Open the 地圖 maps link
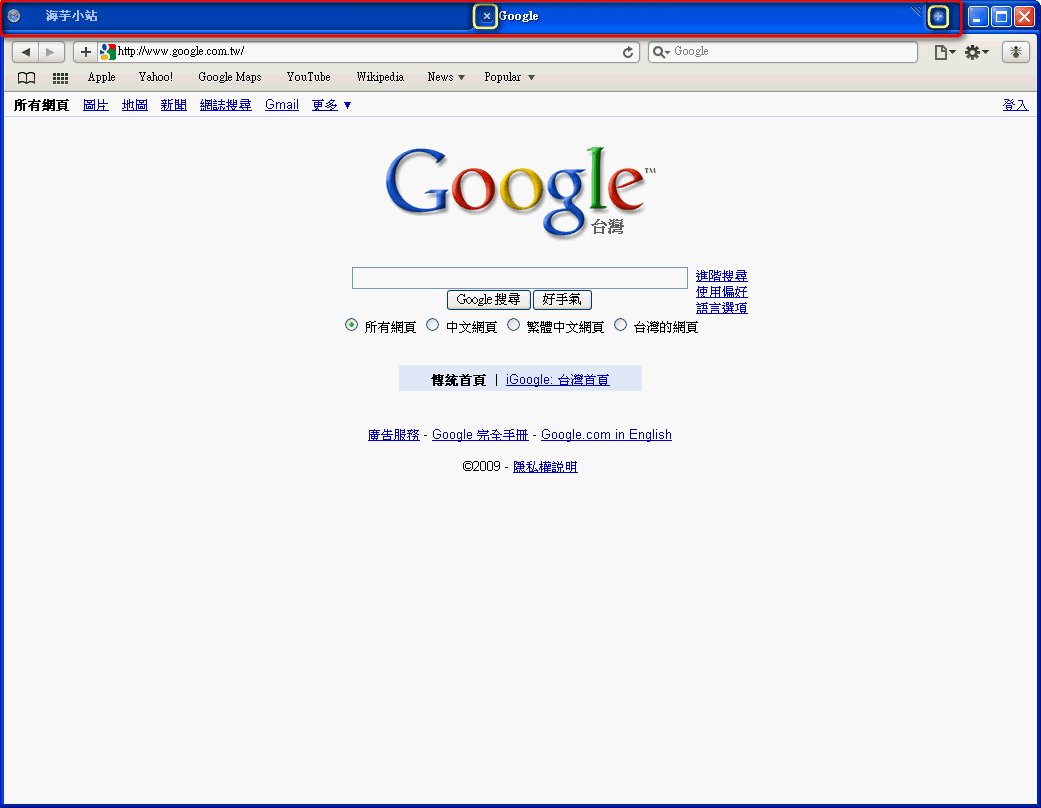Image resolution: width=1041 pixels, height=808 pixels. 135,105
